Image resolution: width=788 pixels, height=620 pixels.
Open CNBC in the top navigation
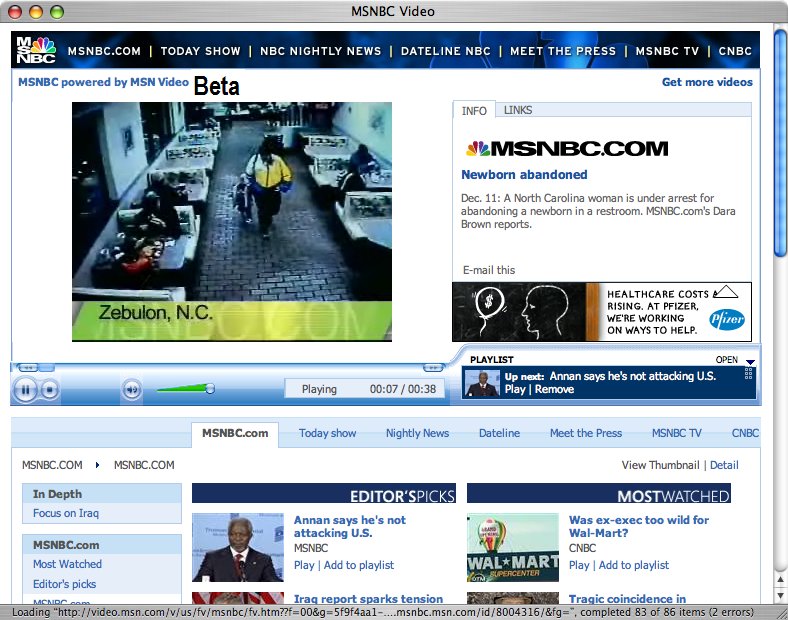coord(735,51)
